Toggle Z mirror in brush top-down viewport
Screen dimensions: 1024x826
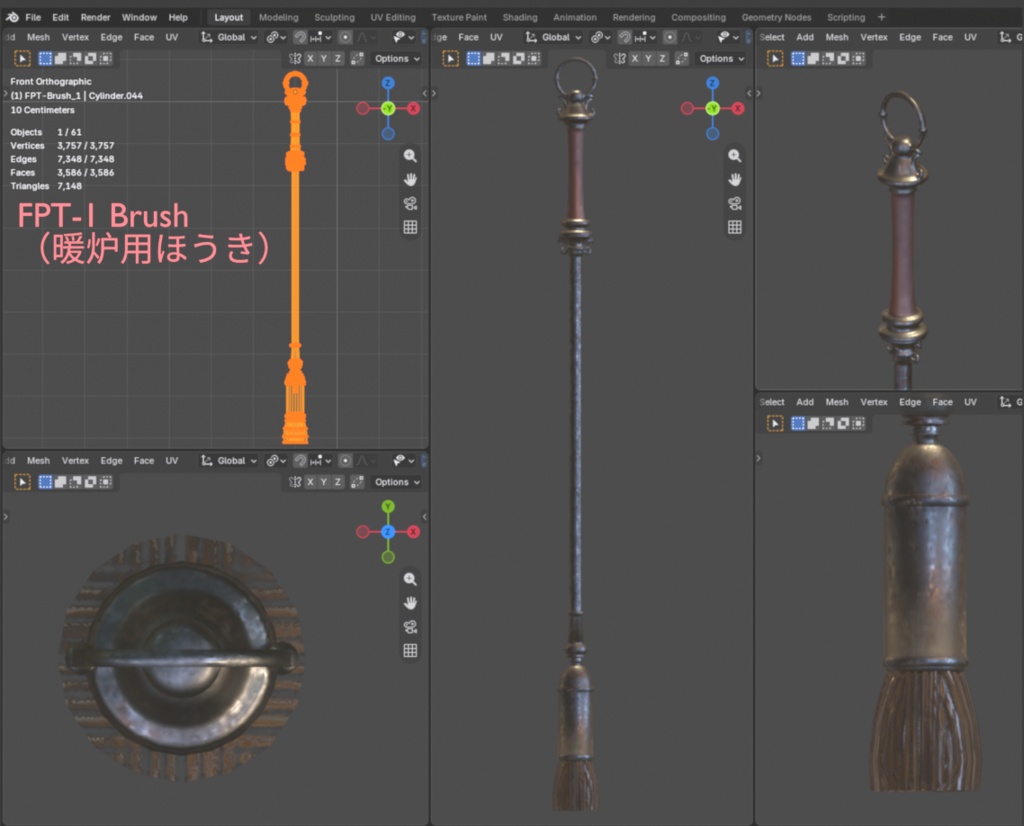tap(338, 482)
